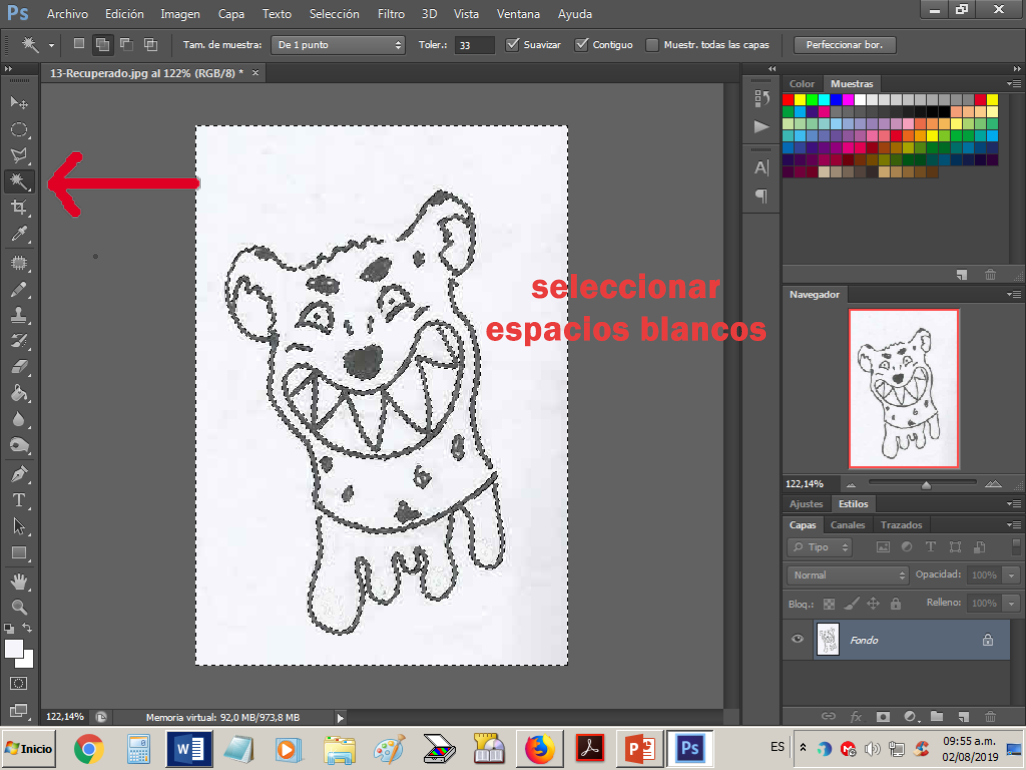Select the Type tool

(x=19, y=500)
